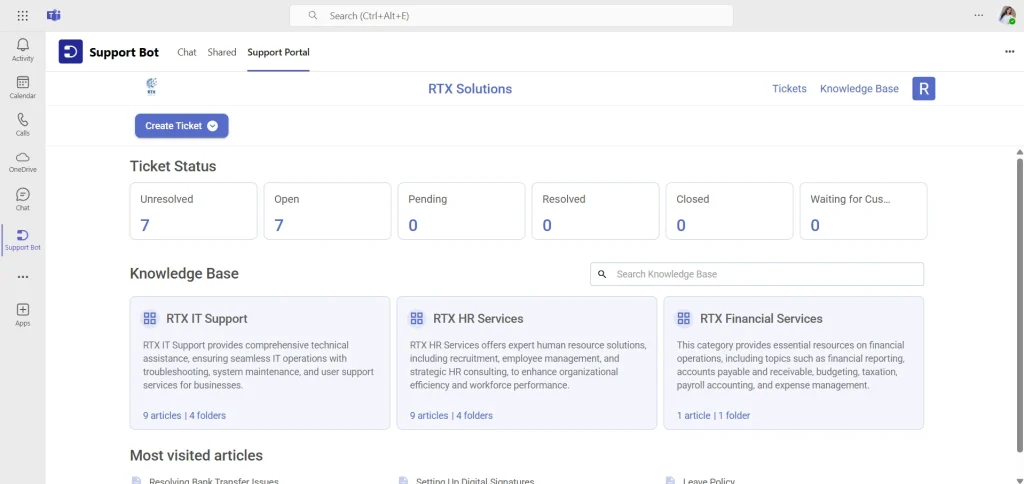Click the Ticket Status heading
The width and height of the screenshot is (1024, 484).
coord(173,166)
